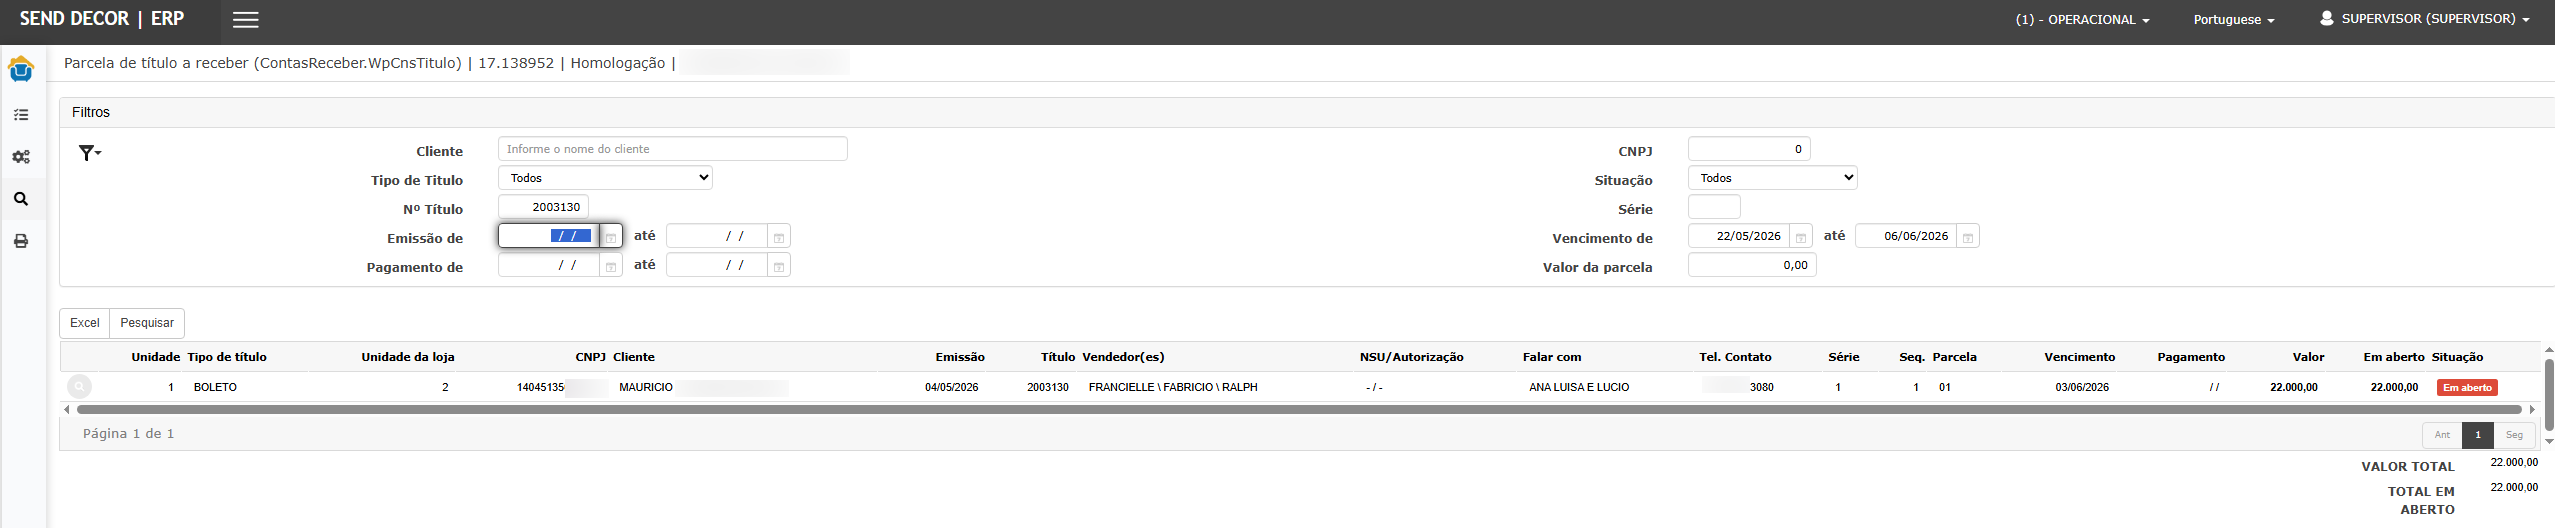
Task: Click the Vencimento column header
Action: click(x=2079, y=357)
